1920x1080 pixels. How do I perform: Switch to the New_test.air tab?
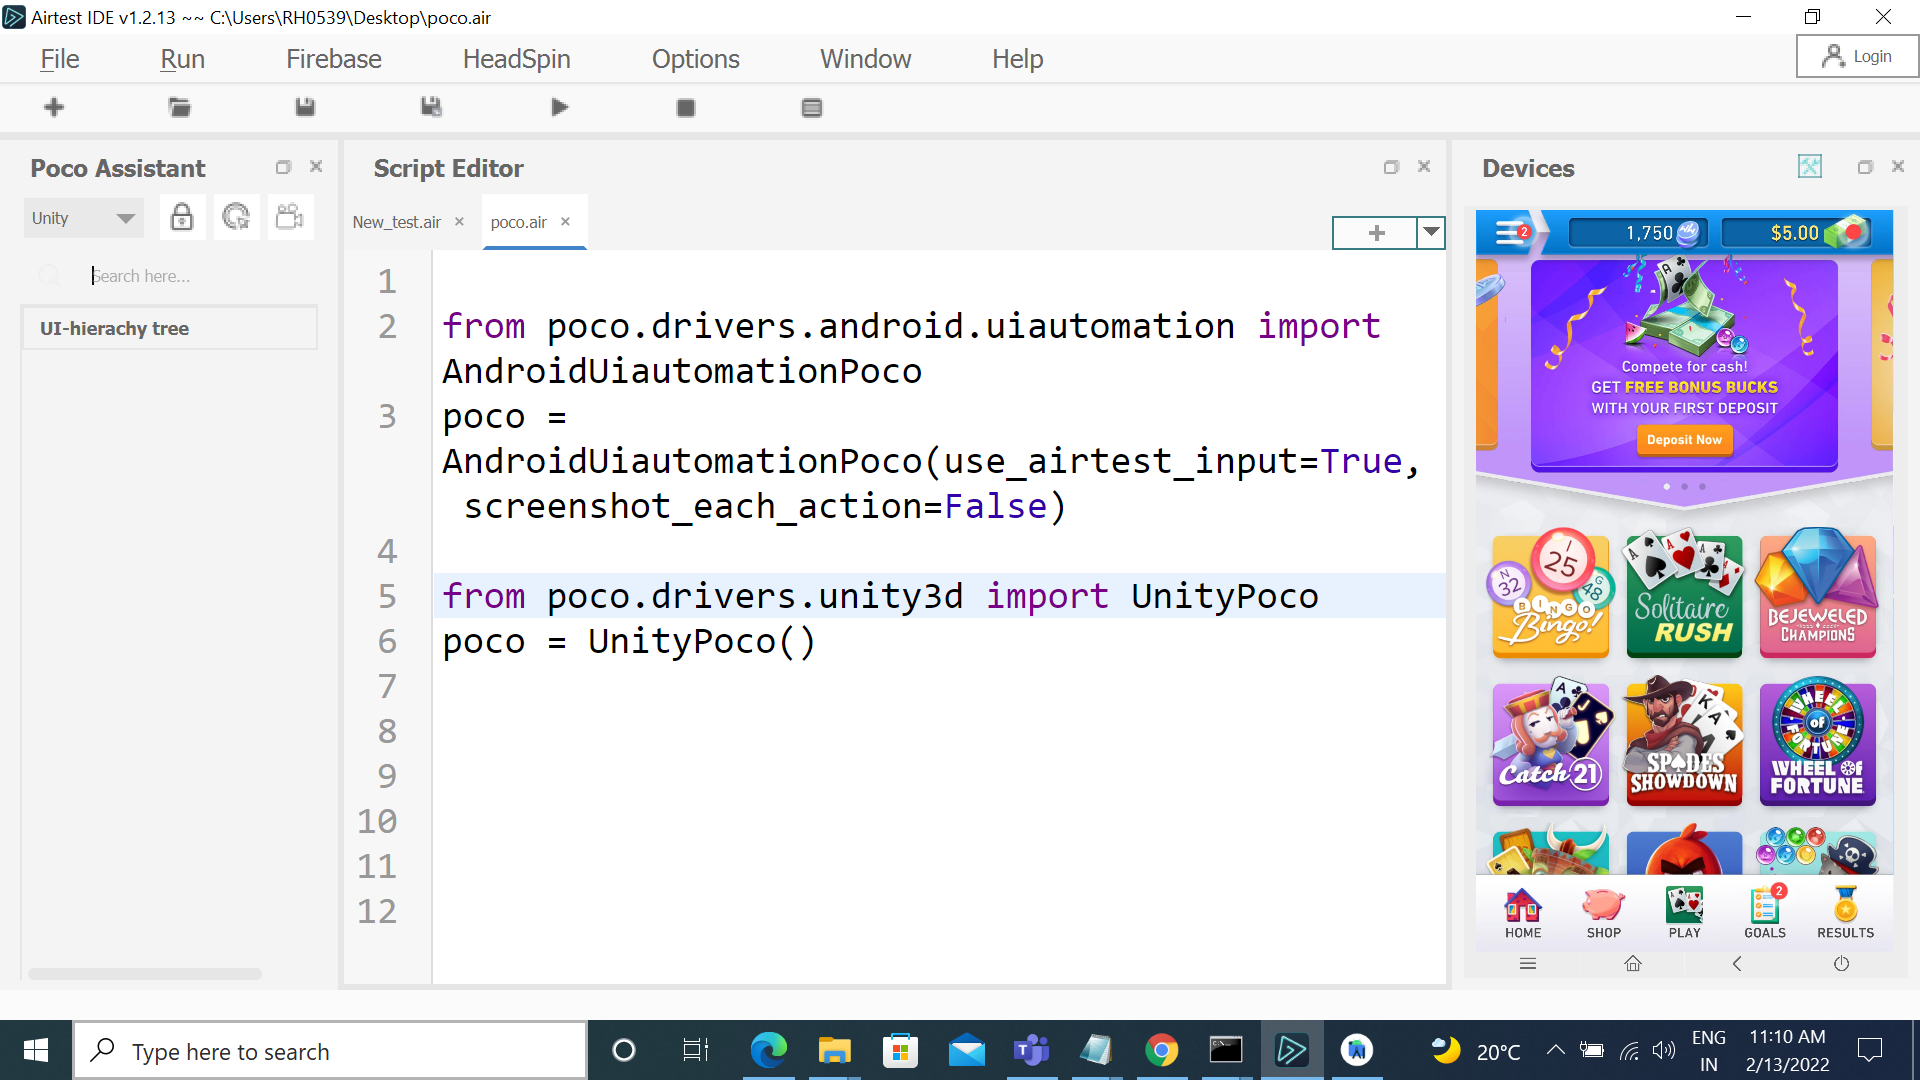pyautogui.click(x=397, y=222)
